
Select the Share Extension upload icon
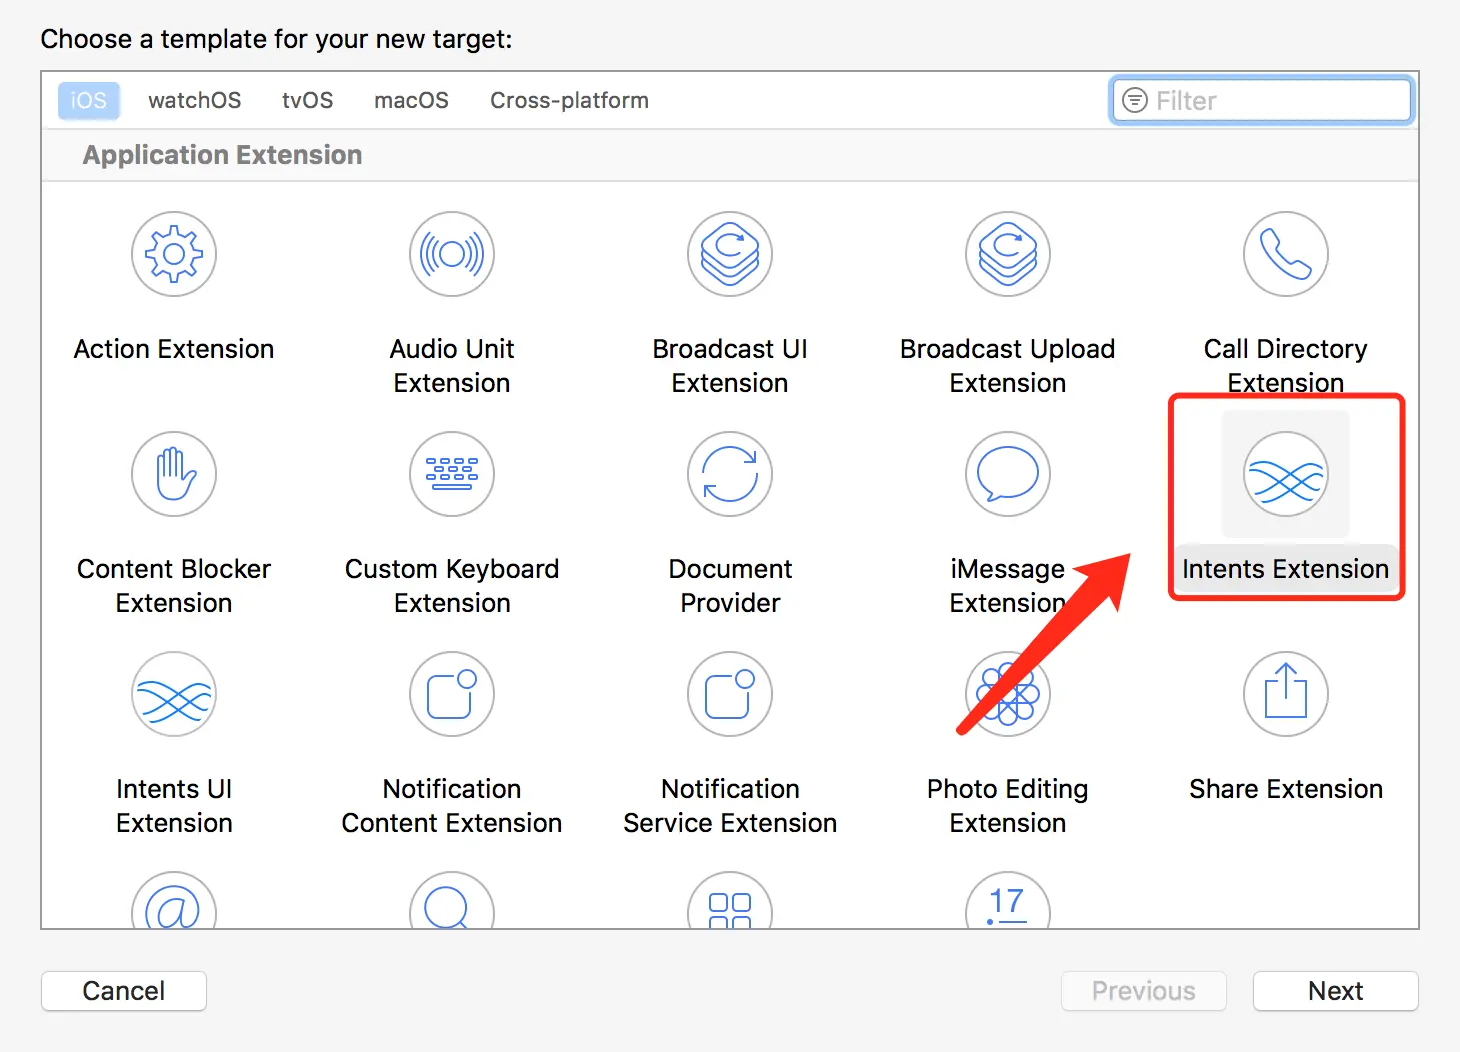pyautogui.click(x=1286, y=694)
